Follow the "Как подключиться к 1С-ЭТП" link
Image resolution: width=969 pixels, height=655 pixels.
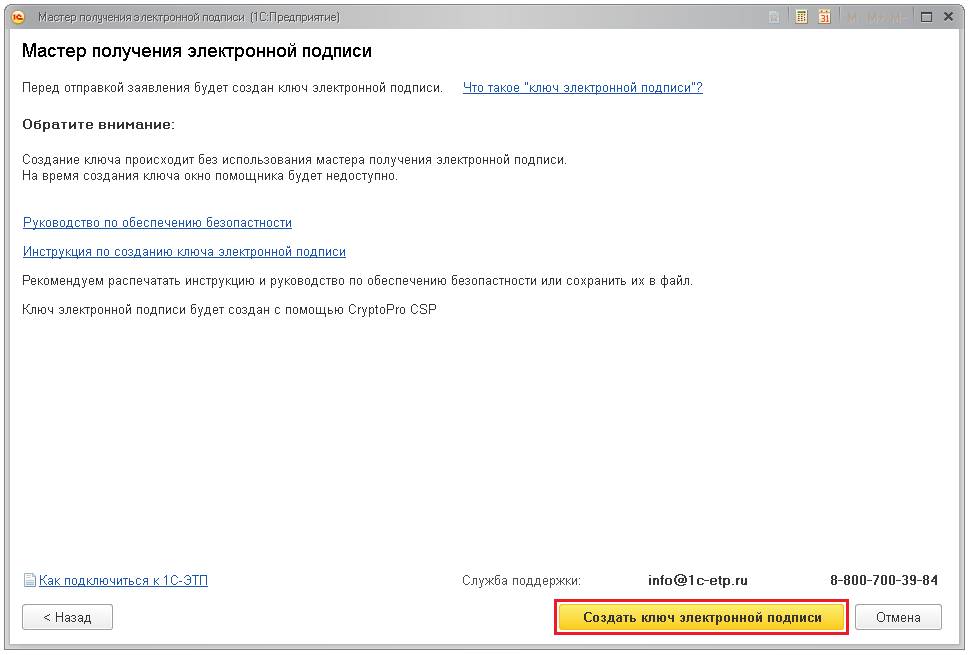tap(123, 580)
